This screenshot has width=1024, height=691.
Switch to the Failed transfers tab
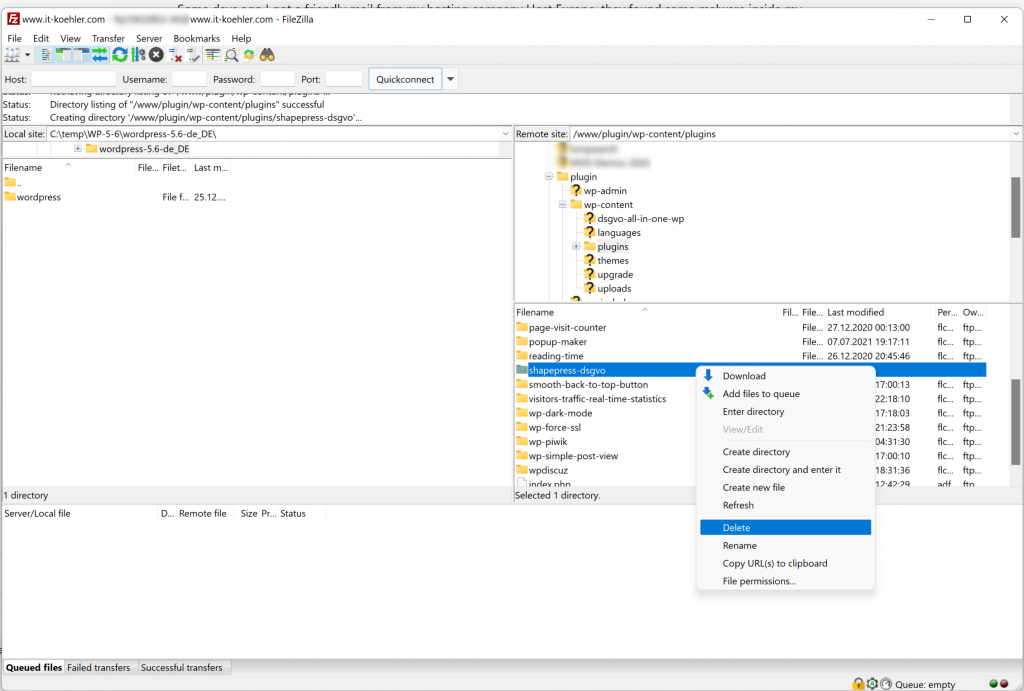[99, 667]
